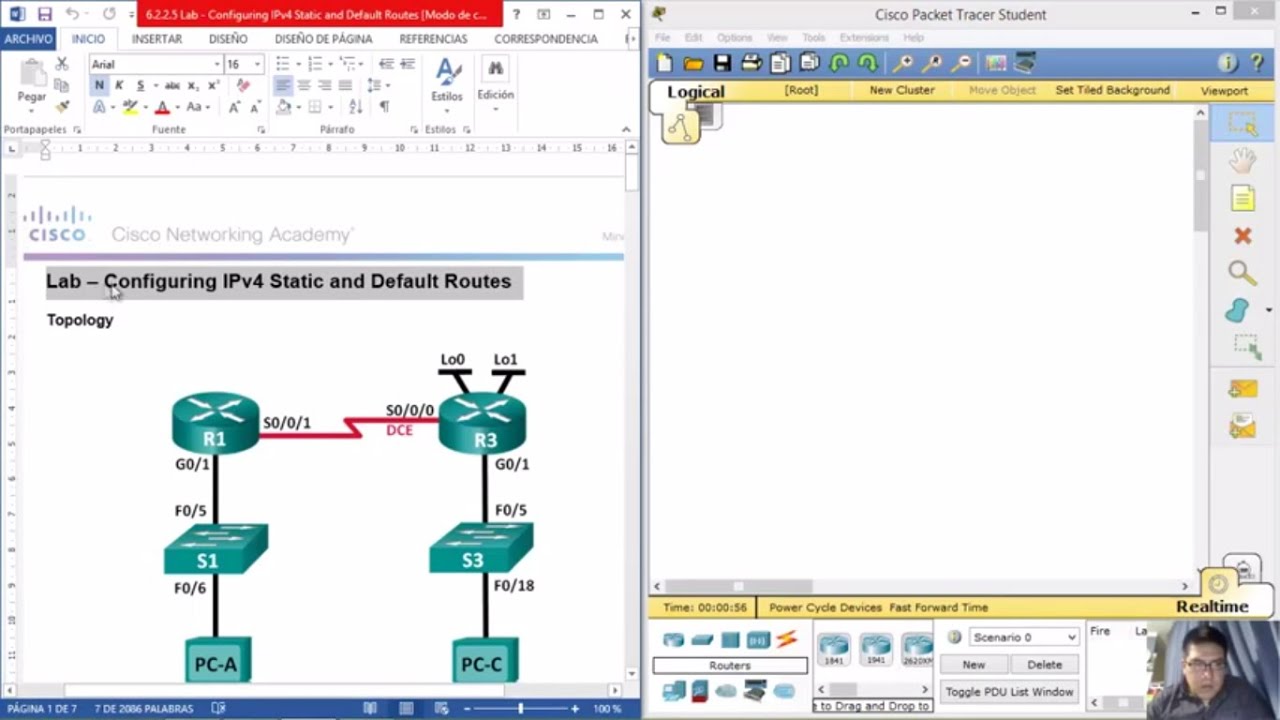Screen dimensions: 1280x720
Task: Select justify alignment in Word
Action: pos(345,85)
